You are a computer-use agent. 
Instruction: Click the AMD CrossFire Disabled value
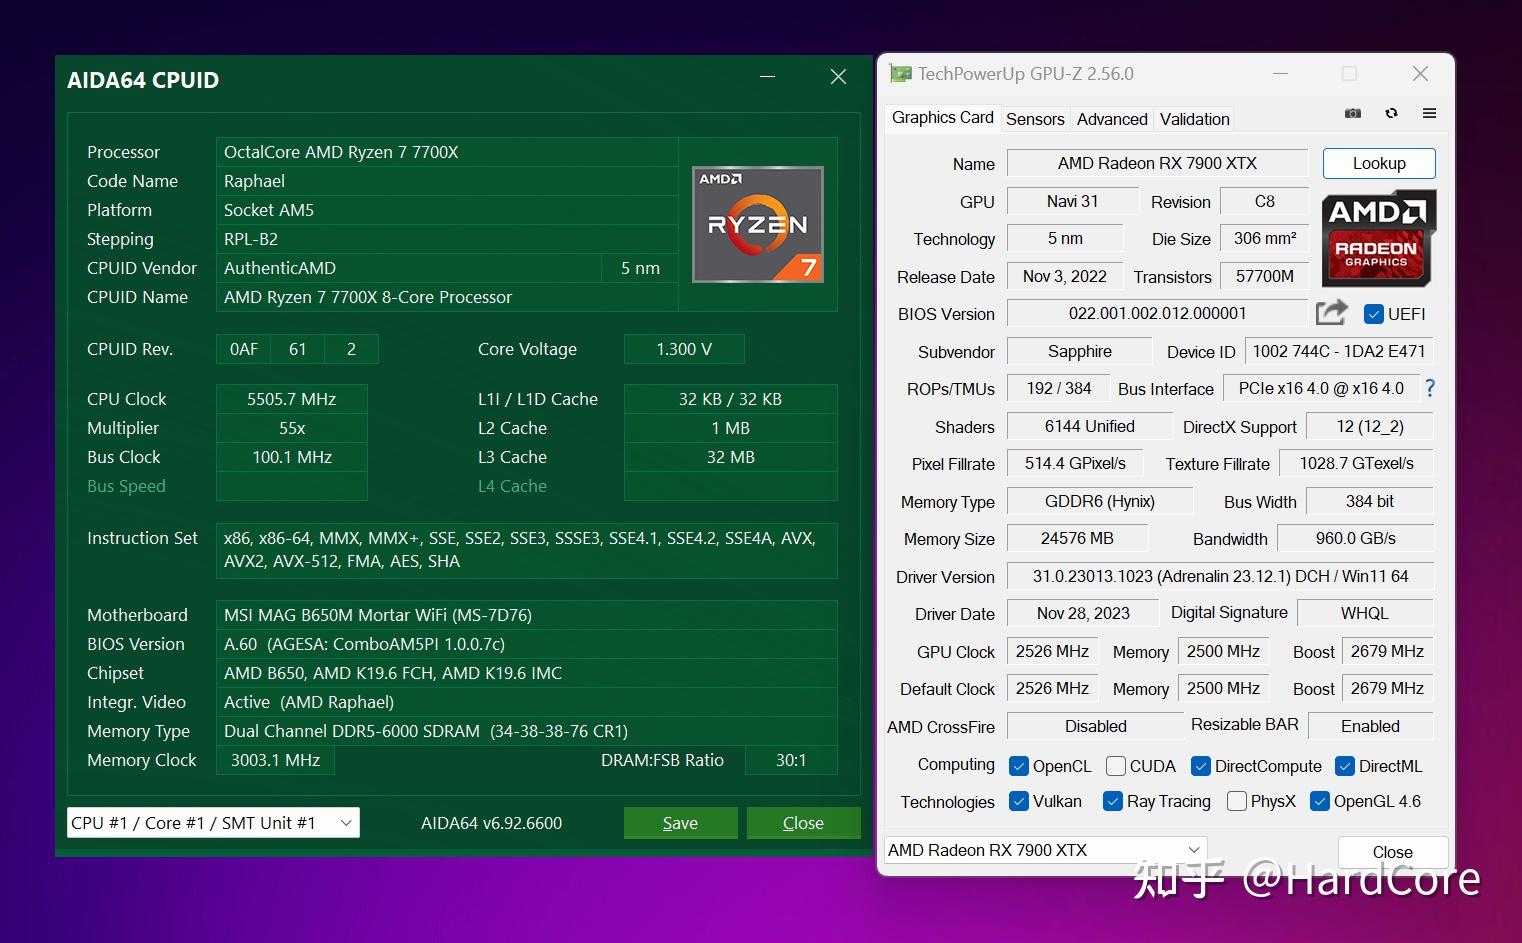point(1095,726)
